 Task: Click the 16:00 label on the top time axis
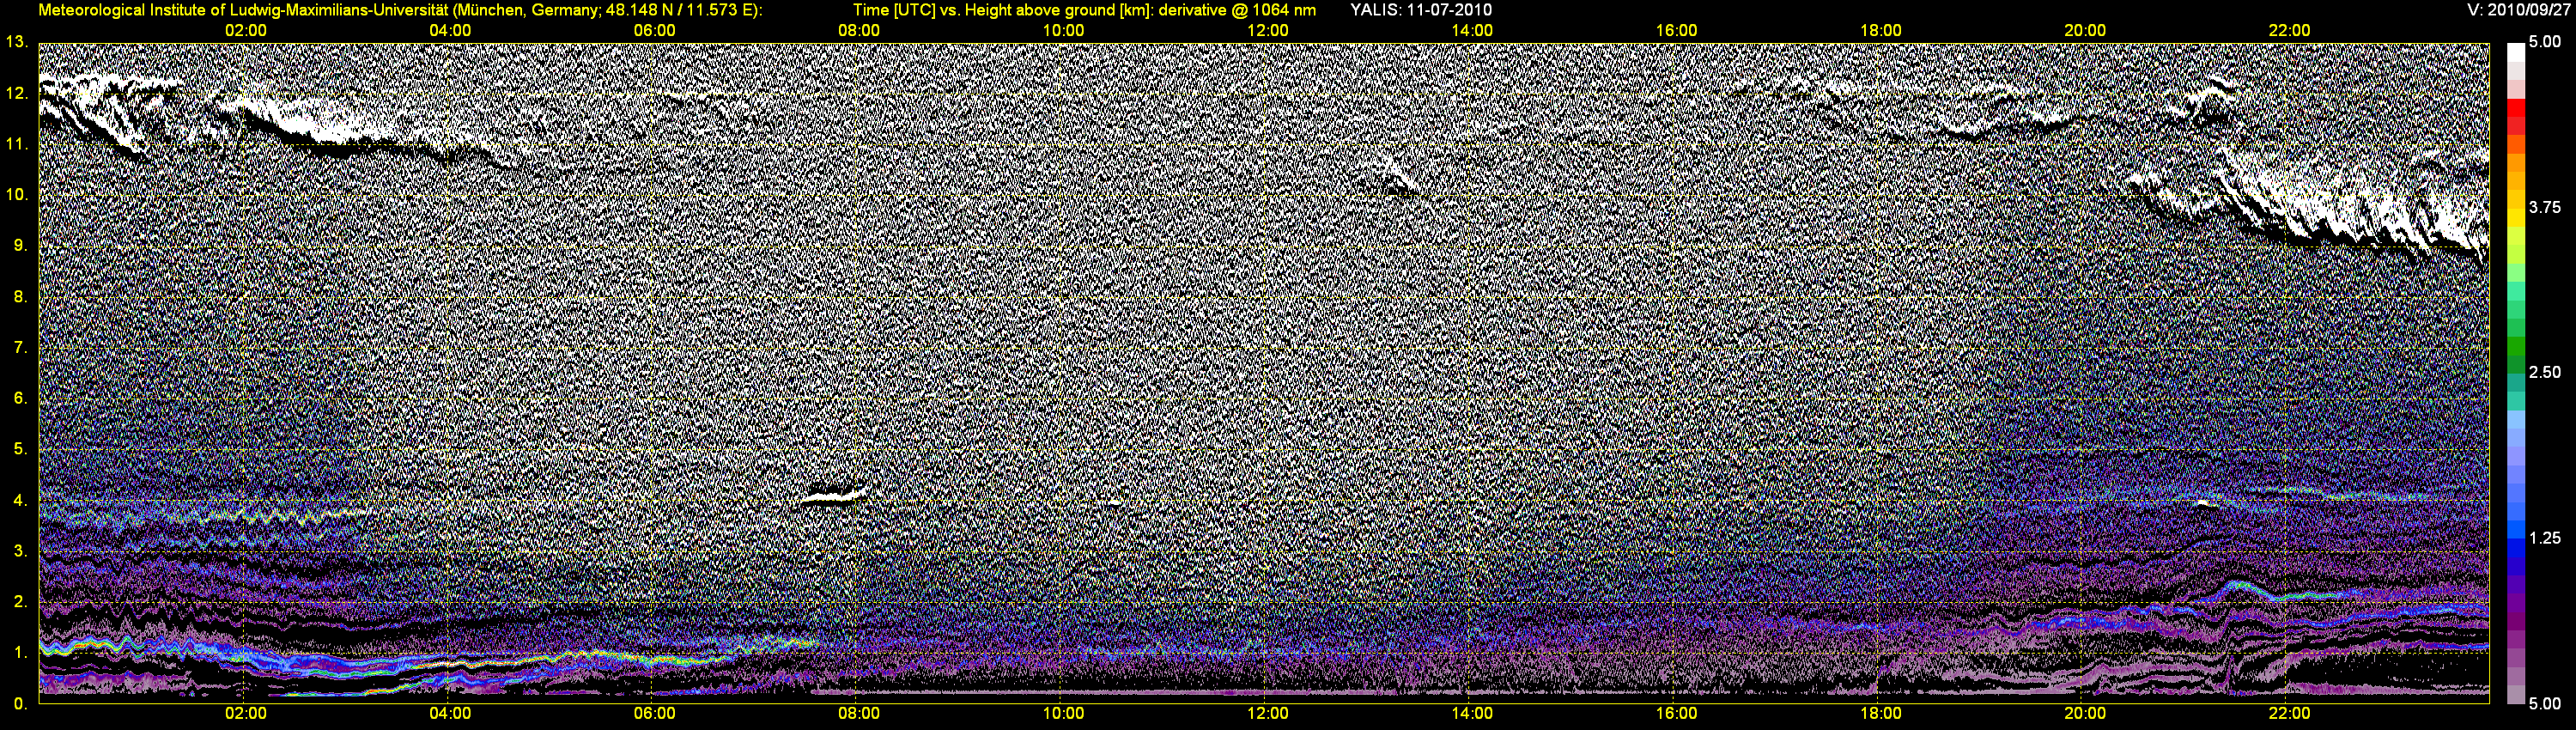pos(1676,31)
